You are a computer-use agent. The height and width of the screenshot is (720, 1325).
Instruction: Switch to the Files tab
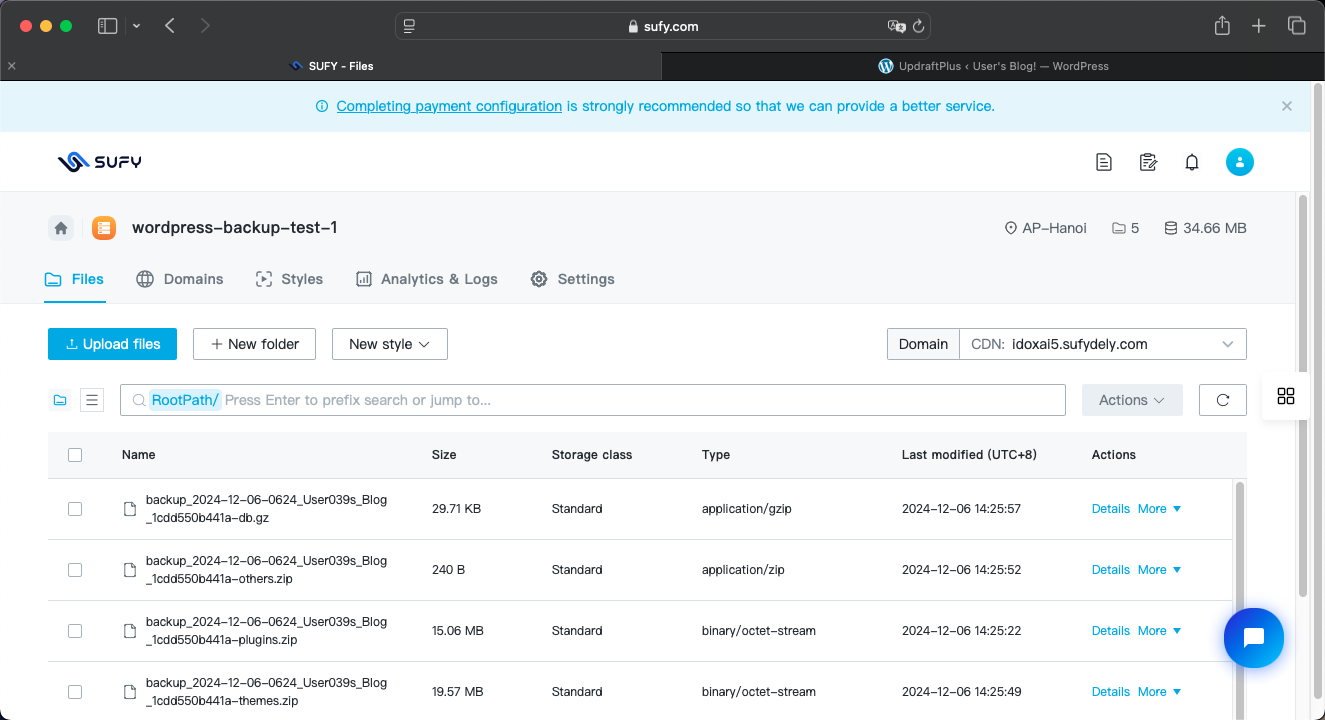(x=74, y=279)
